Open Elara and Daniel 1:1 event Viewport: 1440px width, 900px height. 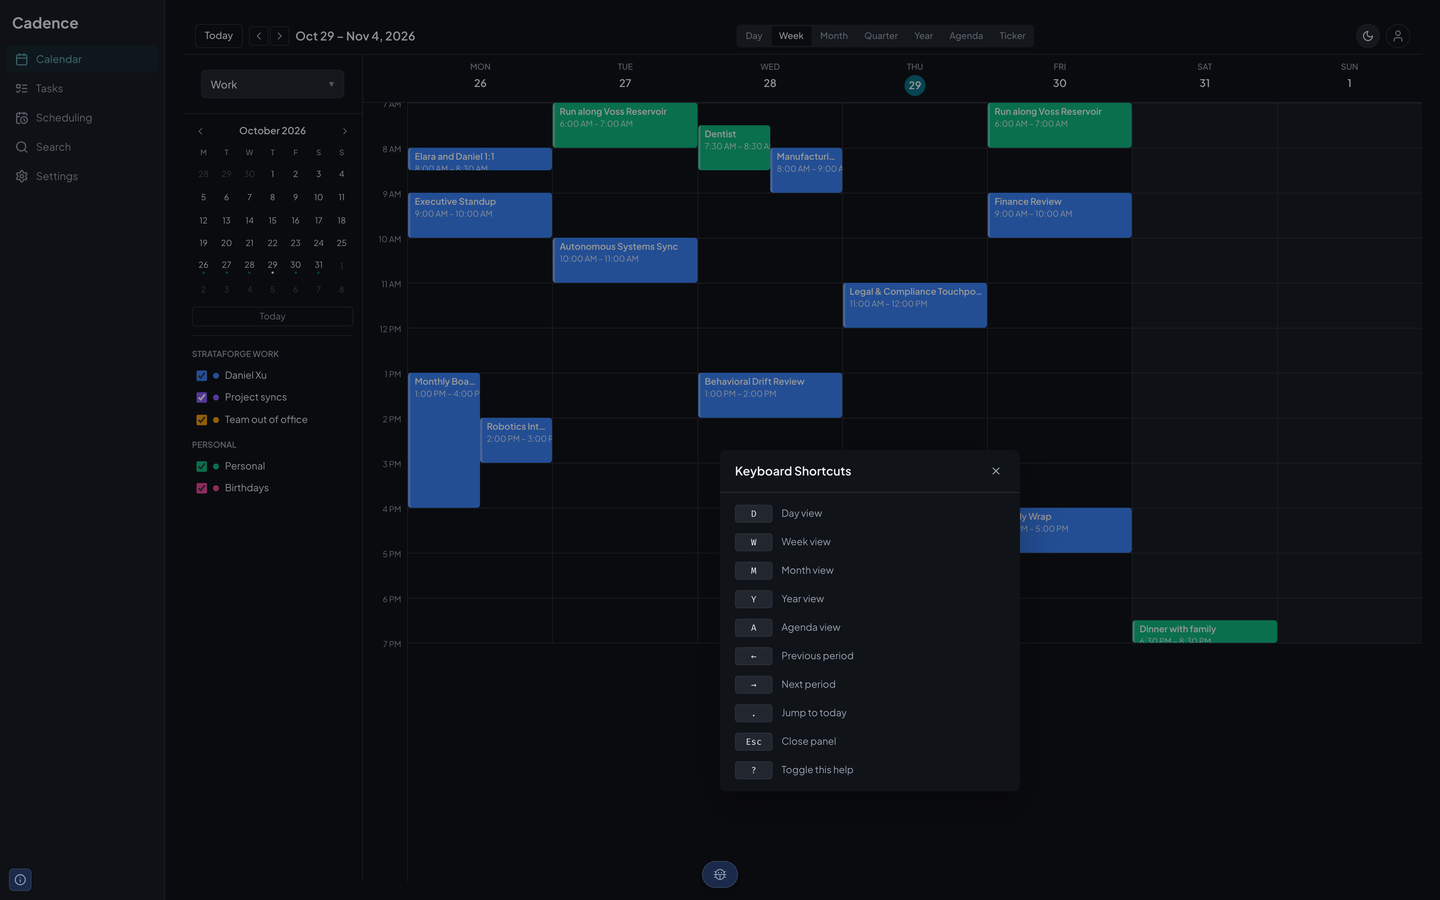(480, 159)
